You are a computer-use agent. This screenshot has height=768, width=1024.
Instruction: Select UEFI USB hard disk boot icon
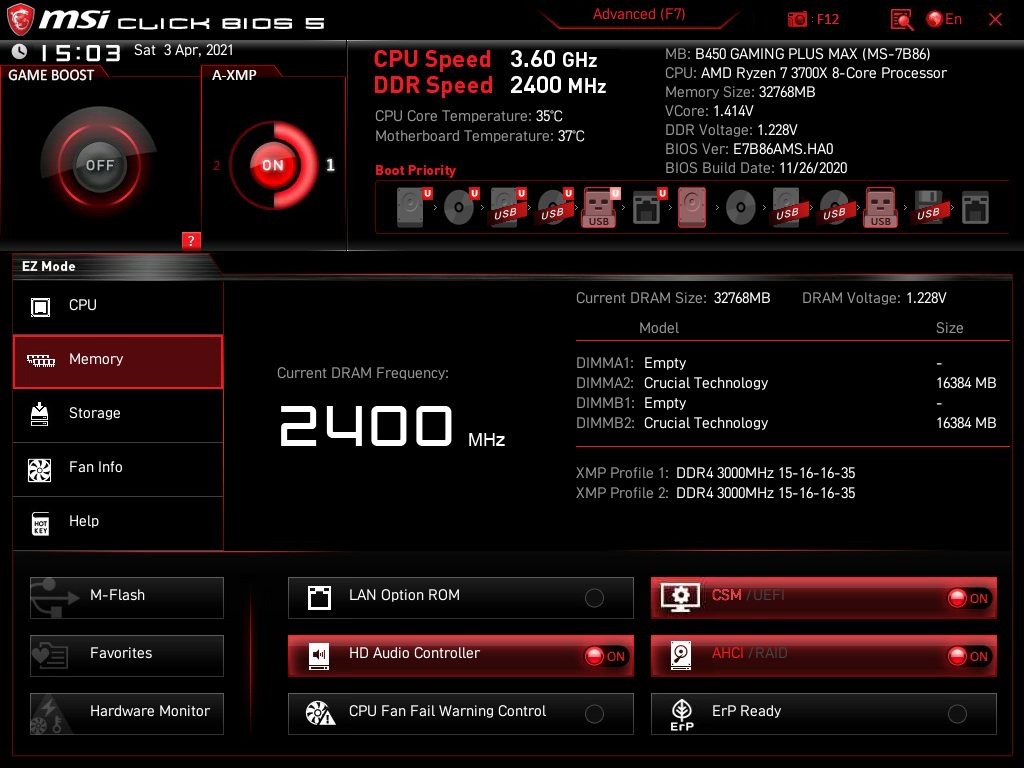point(508,208)
